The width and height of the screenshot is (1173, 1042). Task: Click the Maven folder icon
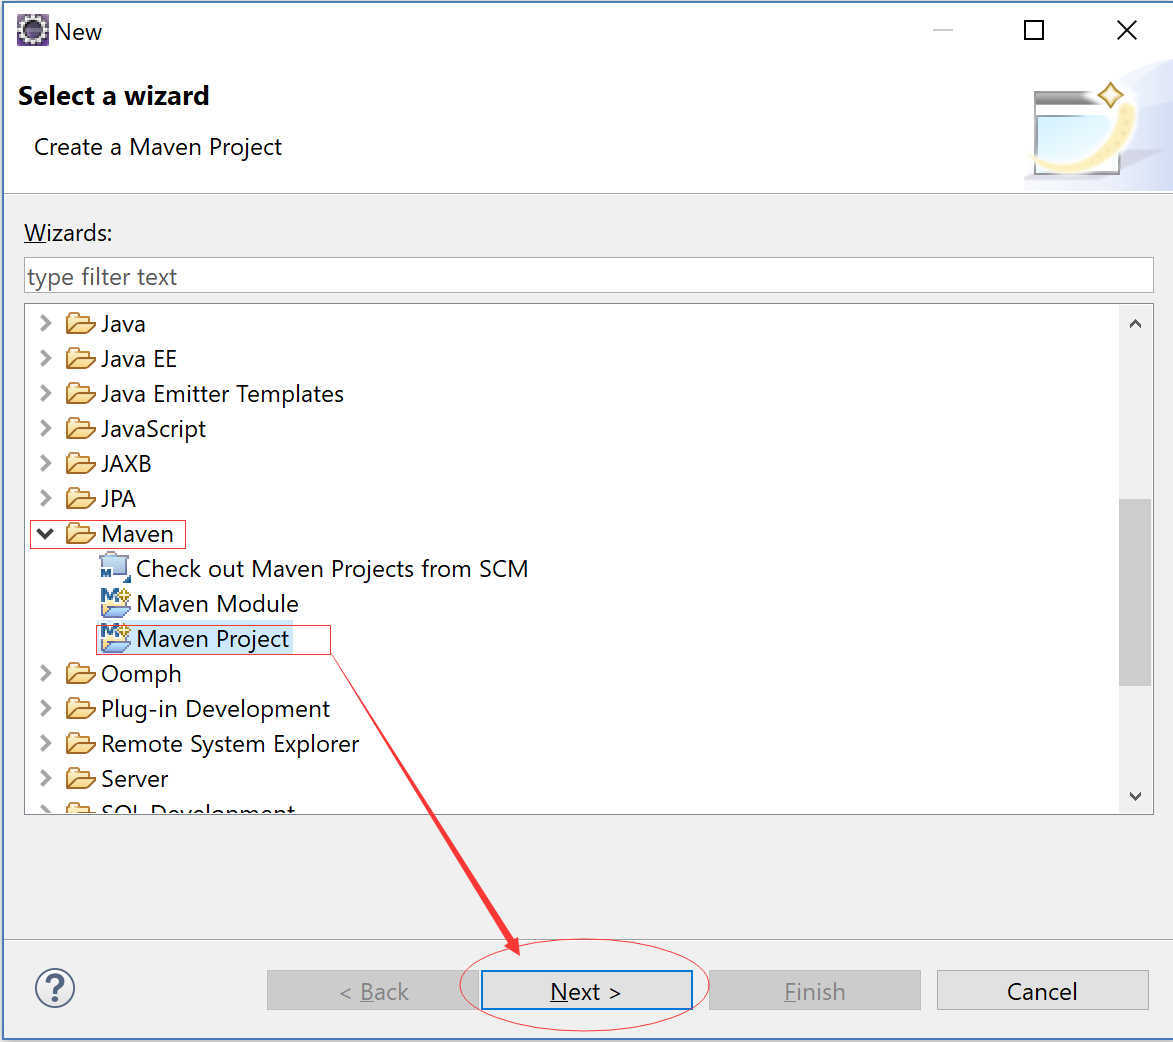(x=80, y=534)
